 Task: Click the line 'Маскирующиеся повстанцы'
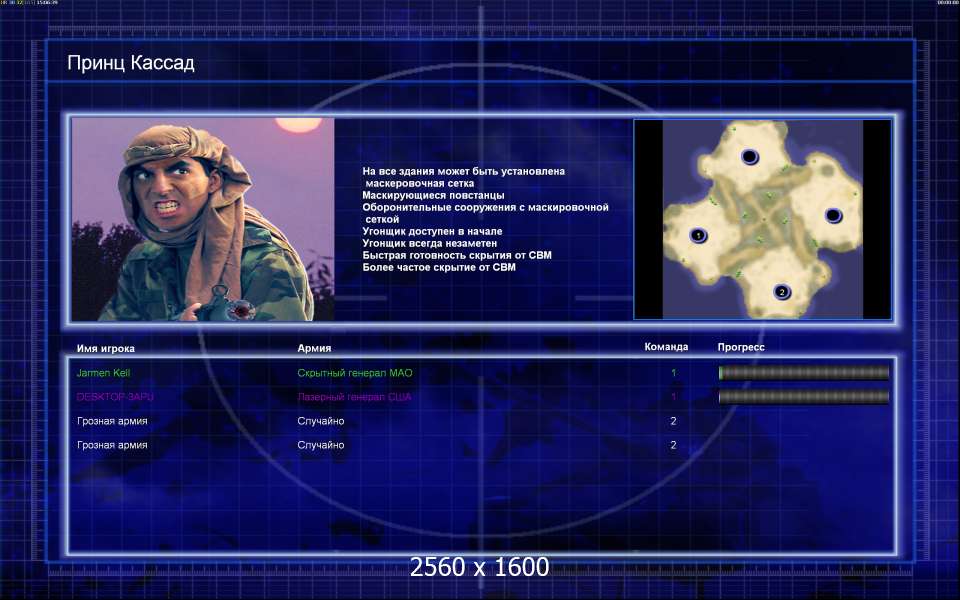pos(433,195)
